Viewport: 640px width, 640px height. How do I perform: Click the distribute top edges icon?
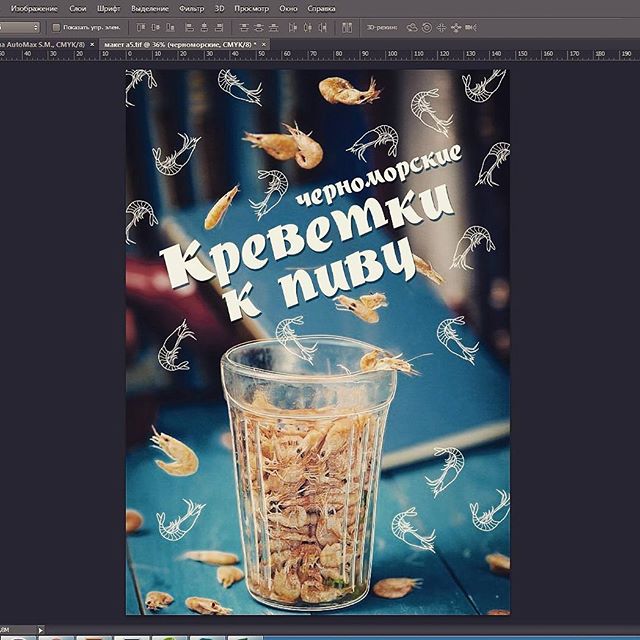click(244, 27)
